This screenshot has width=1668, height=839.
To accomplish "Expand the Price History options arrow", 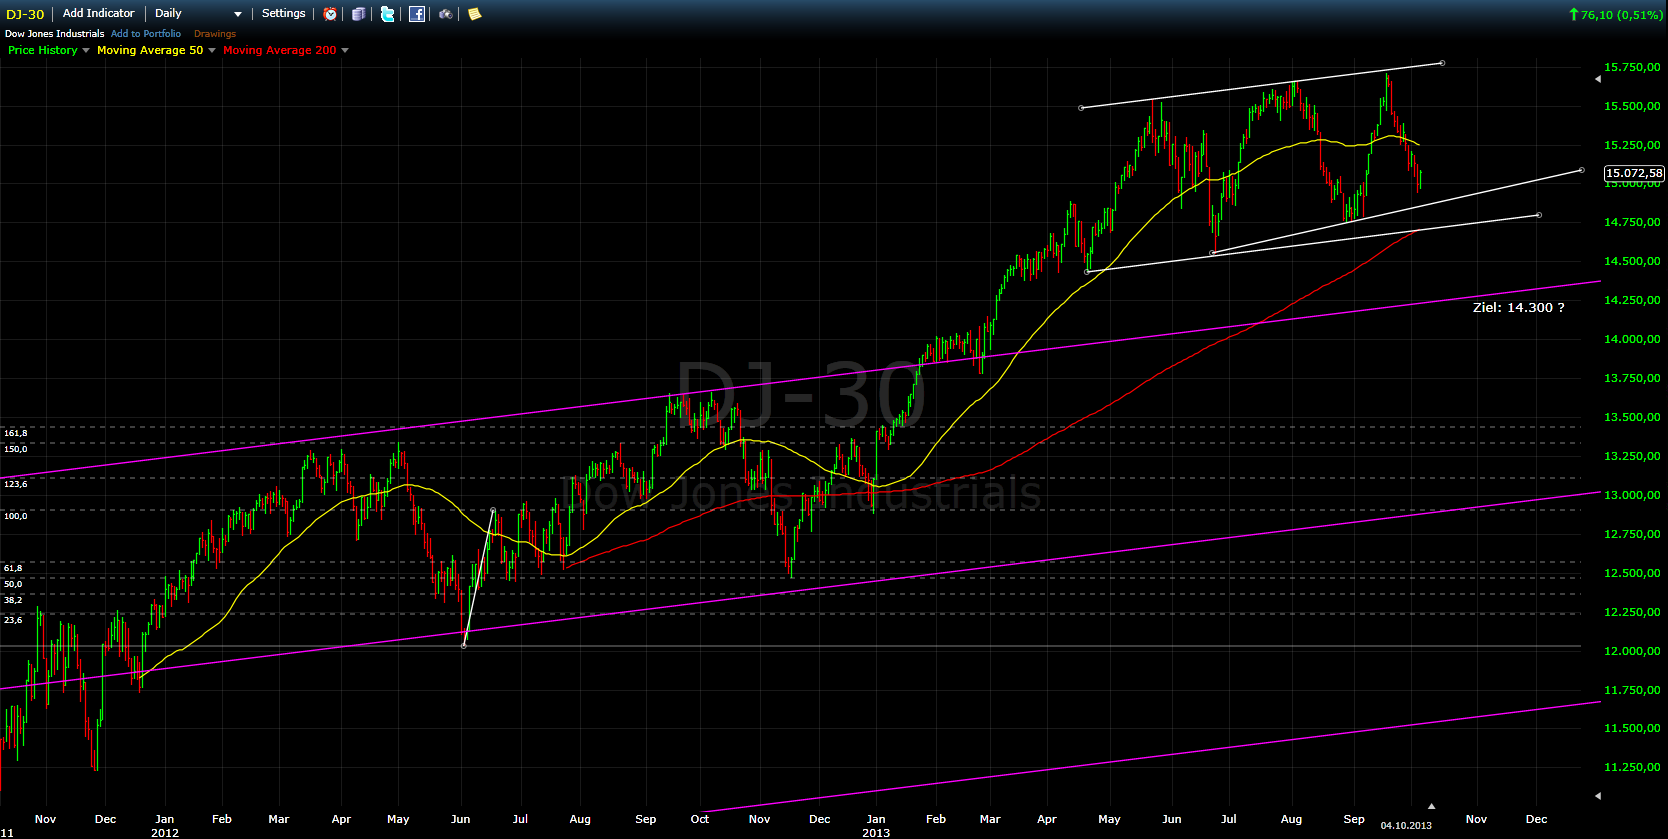I will [86, 51].
